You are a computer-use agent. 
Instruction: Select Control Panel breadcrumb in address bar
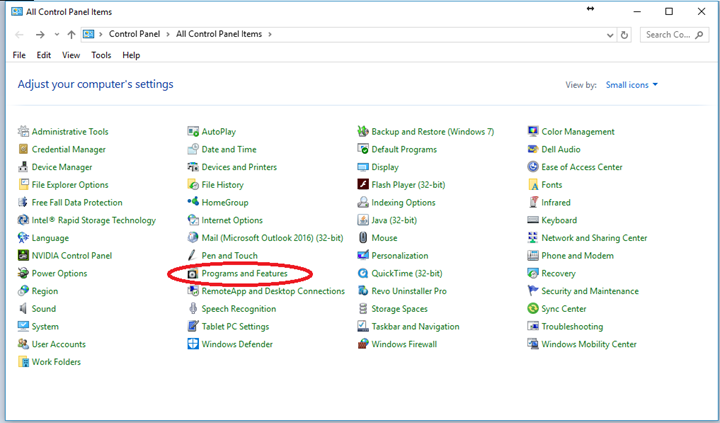click(x=135, y=34)
